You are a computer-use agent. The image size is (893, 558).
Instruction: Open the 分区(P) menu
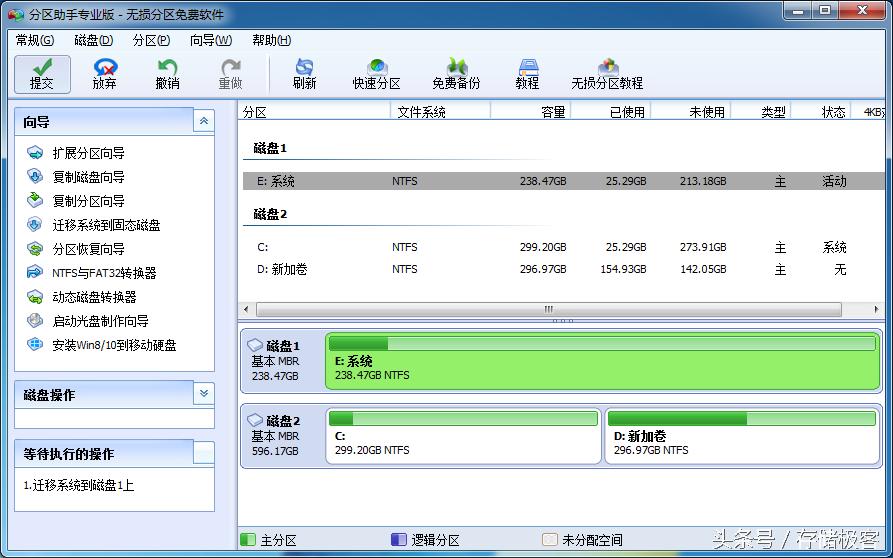(151, 40)
